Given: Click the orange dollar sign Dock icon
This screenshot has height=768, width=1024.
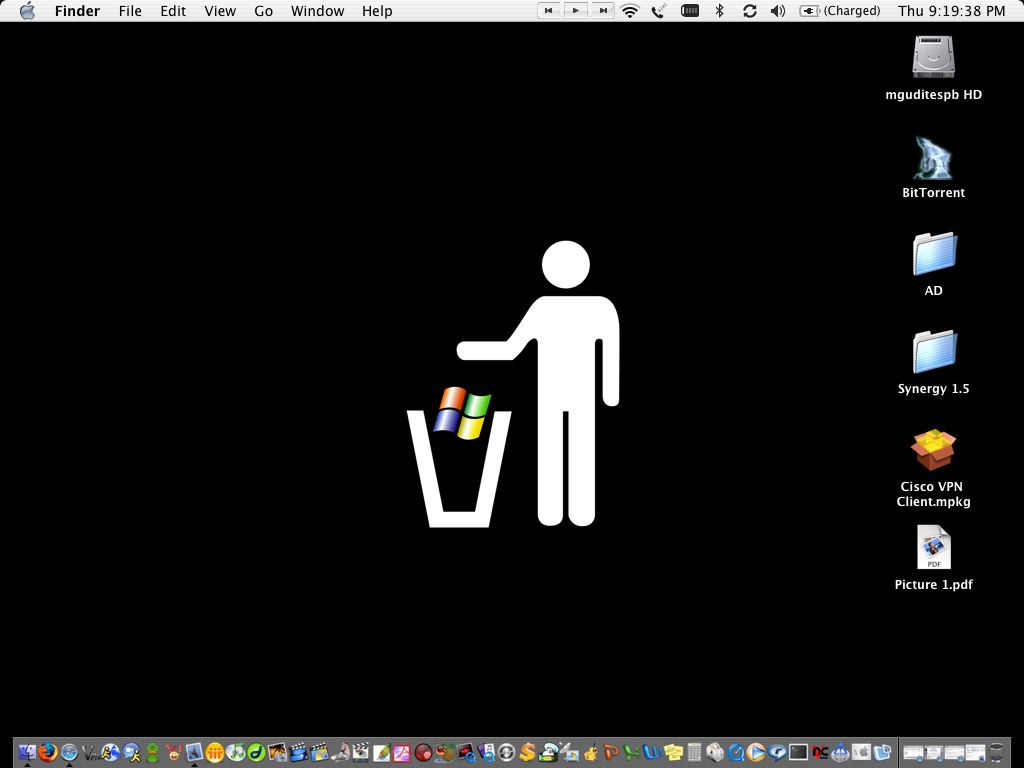Looking at the screenshot, I should [x=528, y=752].
